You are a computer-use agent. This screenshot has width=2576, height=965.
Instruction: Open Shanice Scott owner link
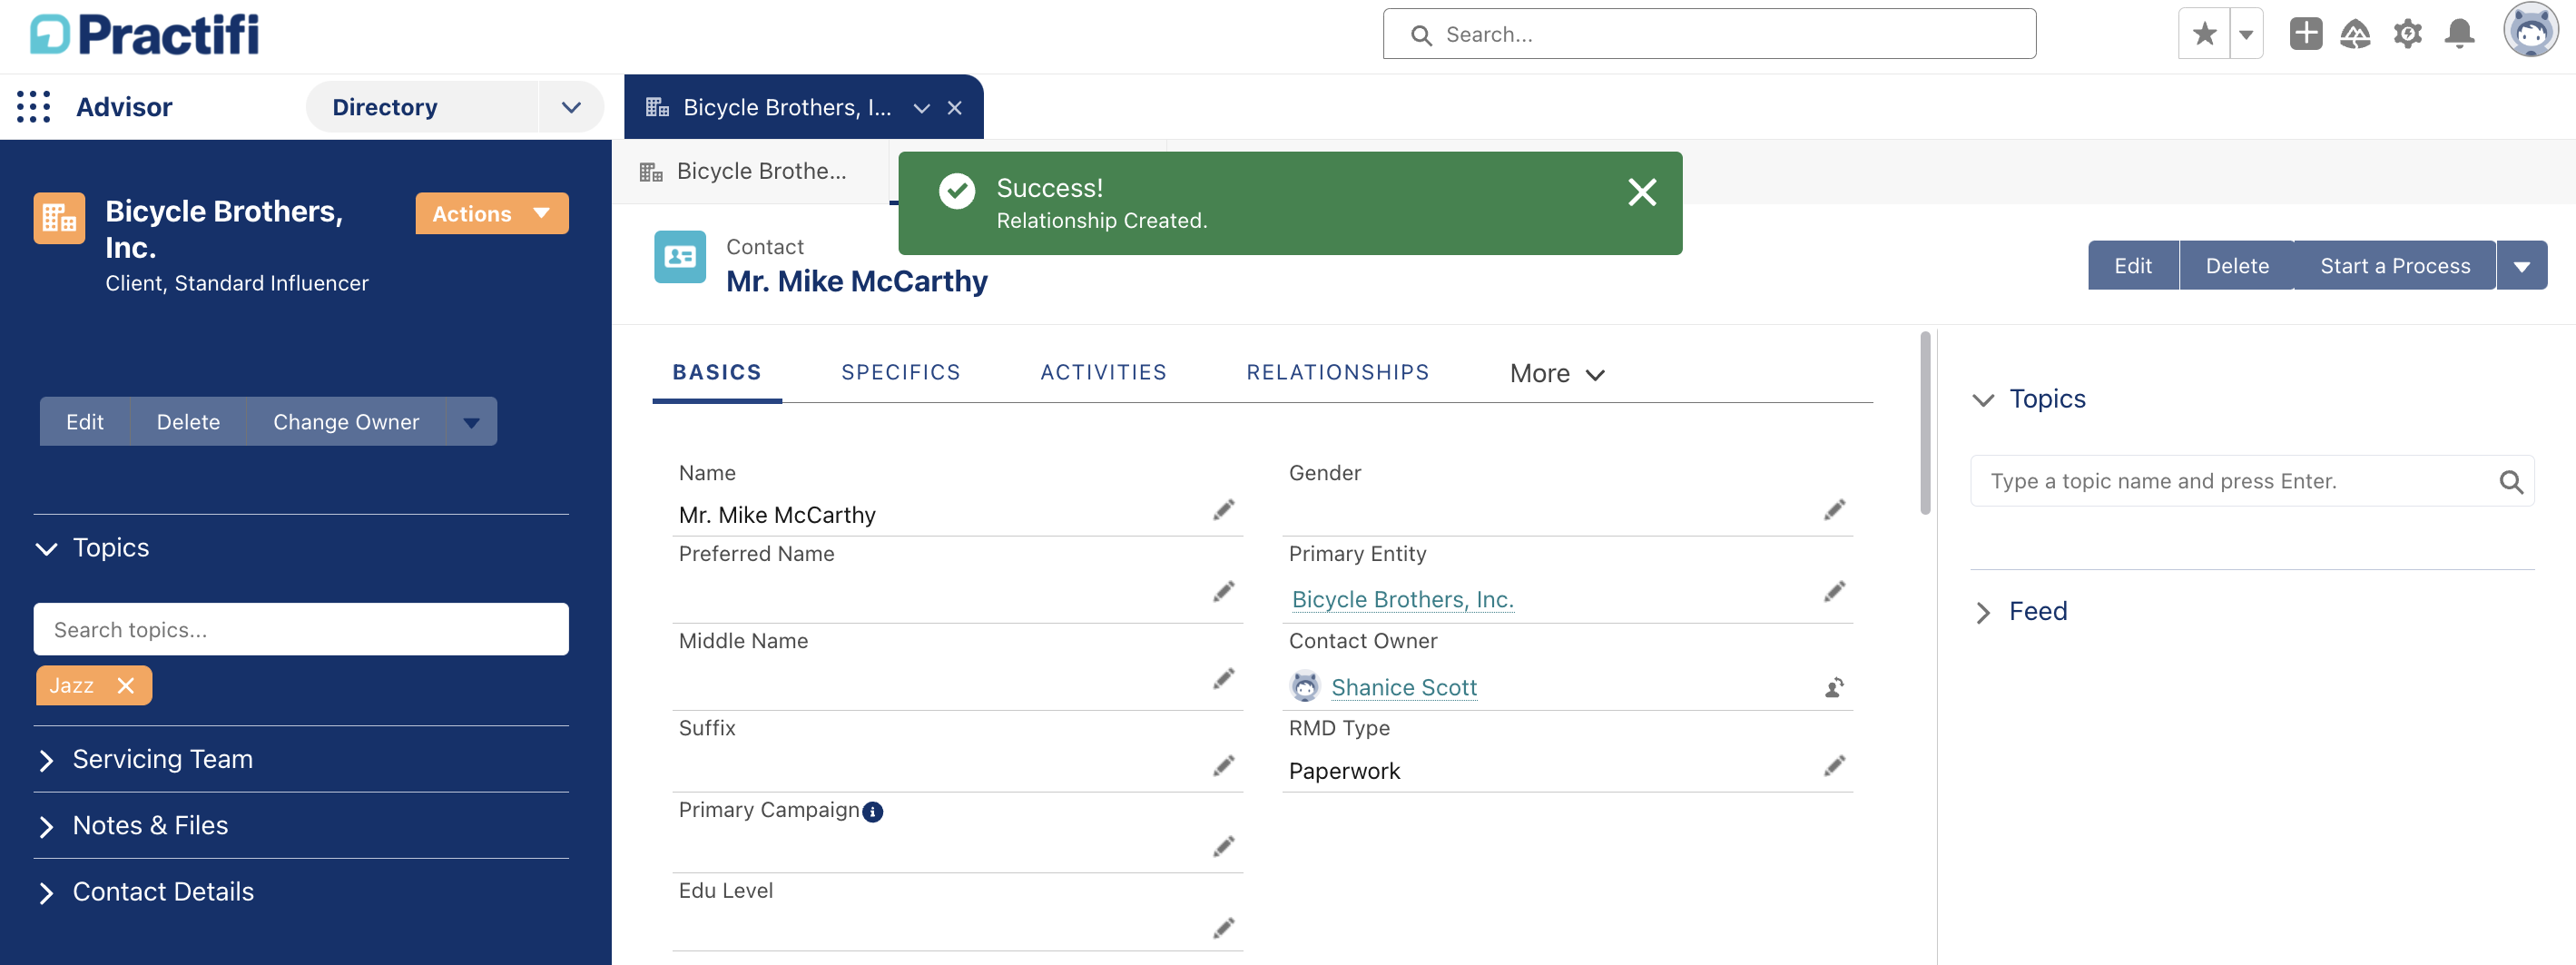coord(1403,687)
